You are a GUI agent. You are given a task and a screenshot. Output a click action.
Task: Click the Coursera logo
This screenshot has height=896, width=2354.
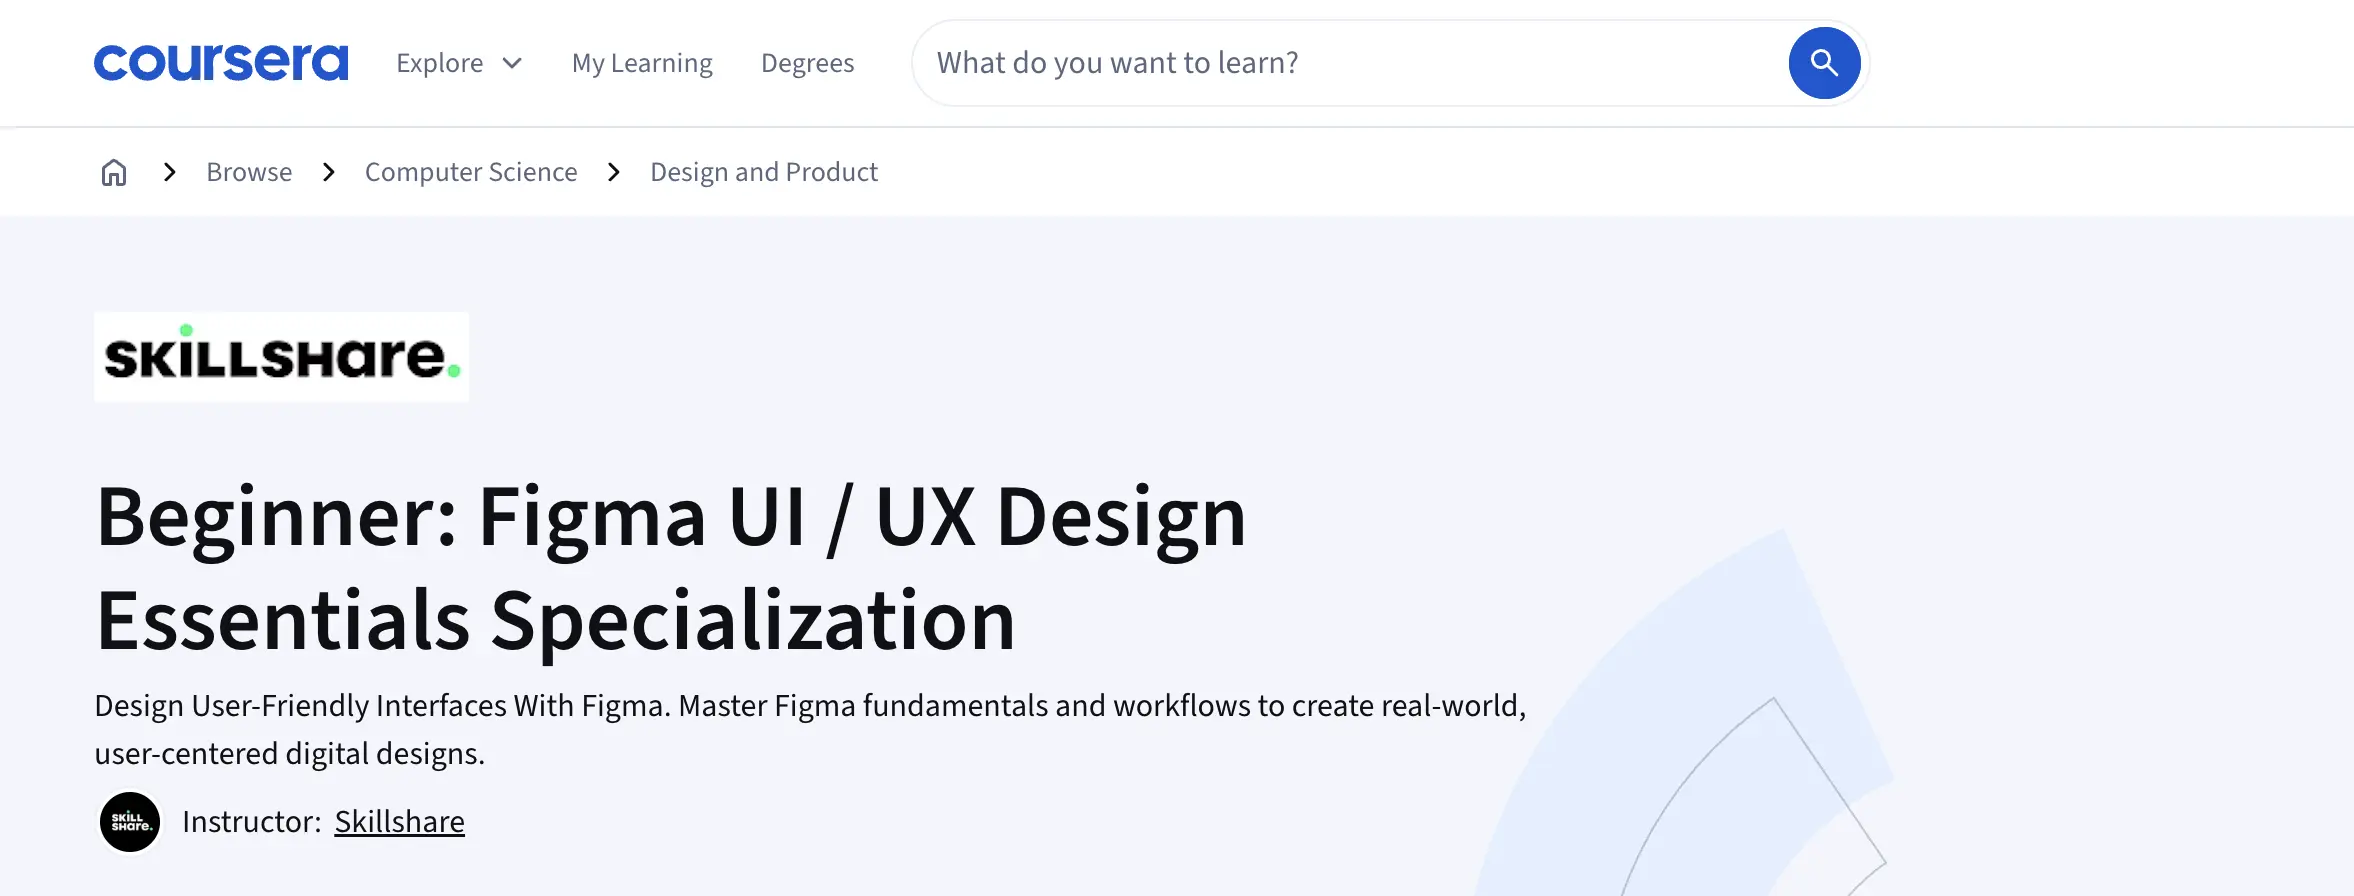[x=221, y=62]
